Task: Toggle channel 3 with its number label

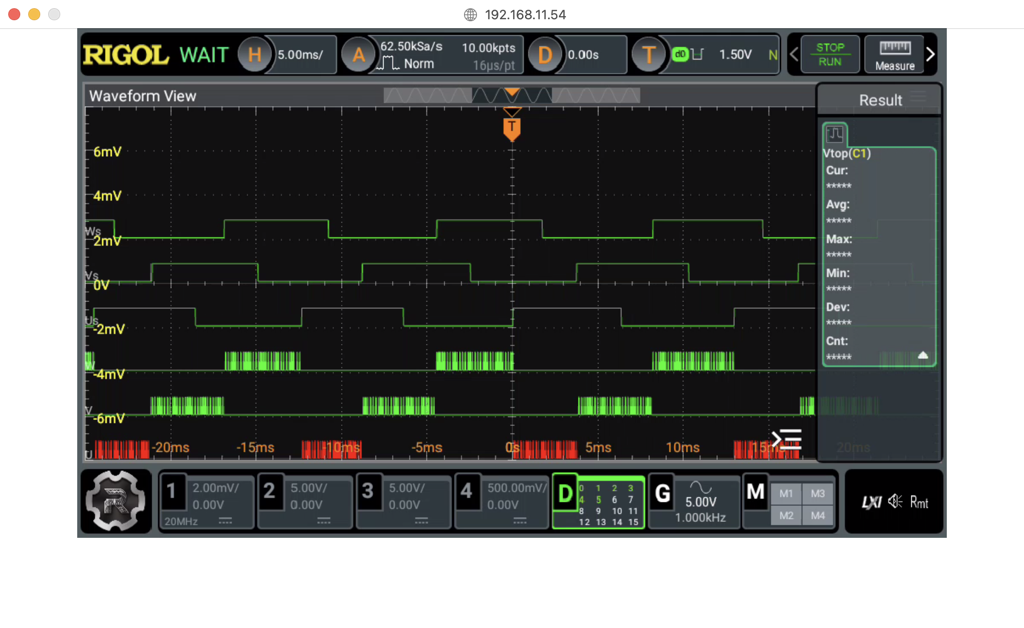Action: [368, 491]
